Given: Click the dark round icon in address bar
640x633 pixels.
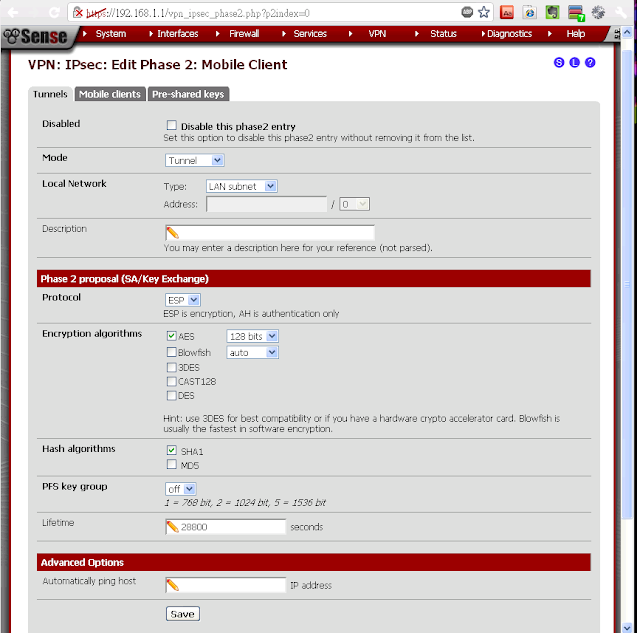Looking at the screenshot, I should point(467,12).
